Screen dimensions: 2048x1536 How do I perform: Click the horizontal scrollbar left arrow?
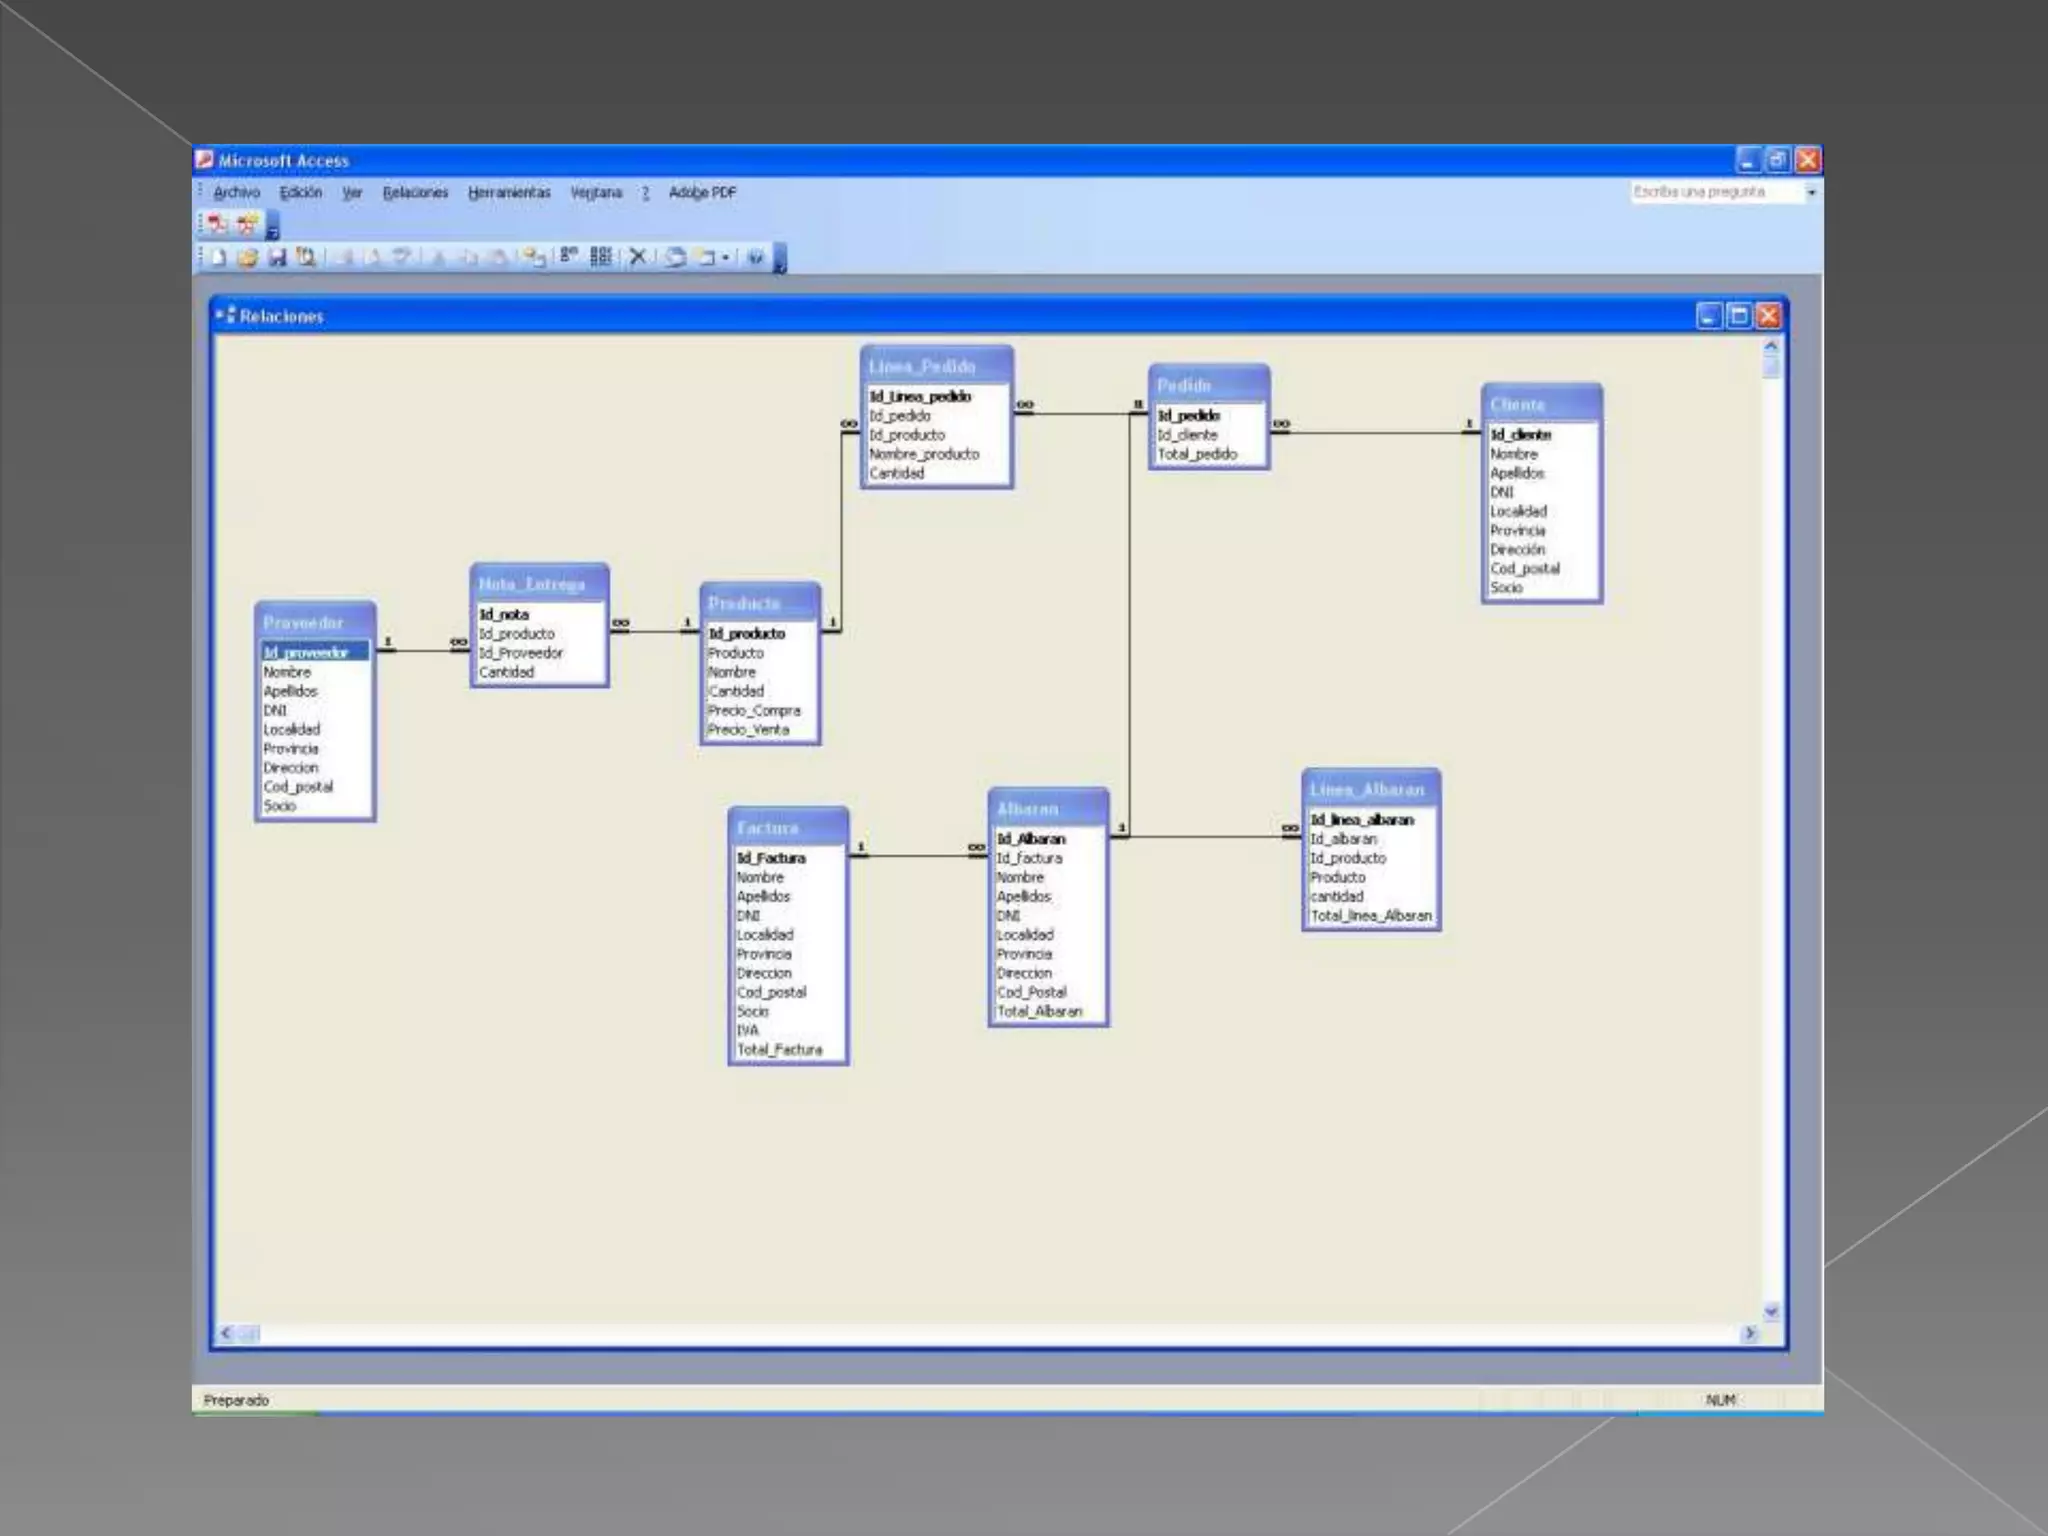pyautogui.click(x=226, y=1333)
